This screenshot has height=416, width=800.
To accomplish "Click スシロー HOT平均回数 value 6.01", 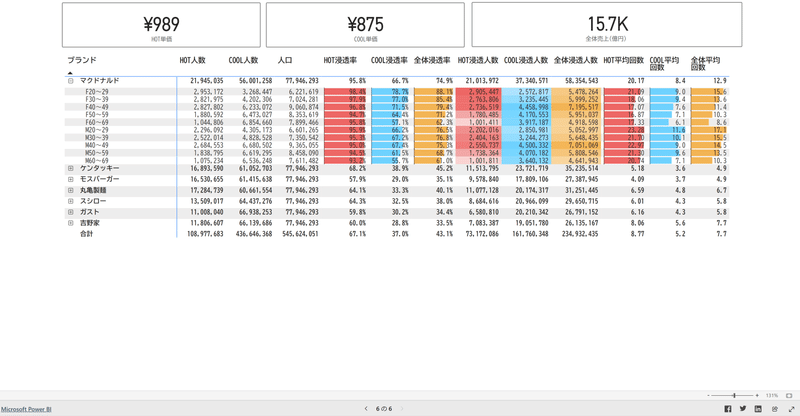I will pos(637,201).
